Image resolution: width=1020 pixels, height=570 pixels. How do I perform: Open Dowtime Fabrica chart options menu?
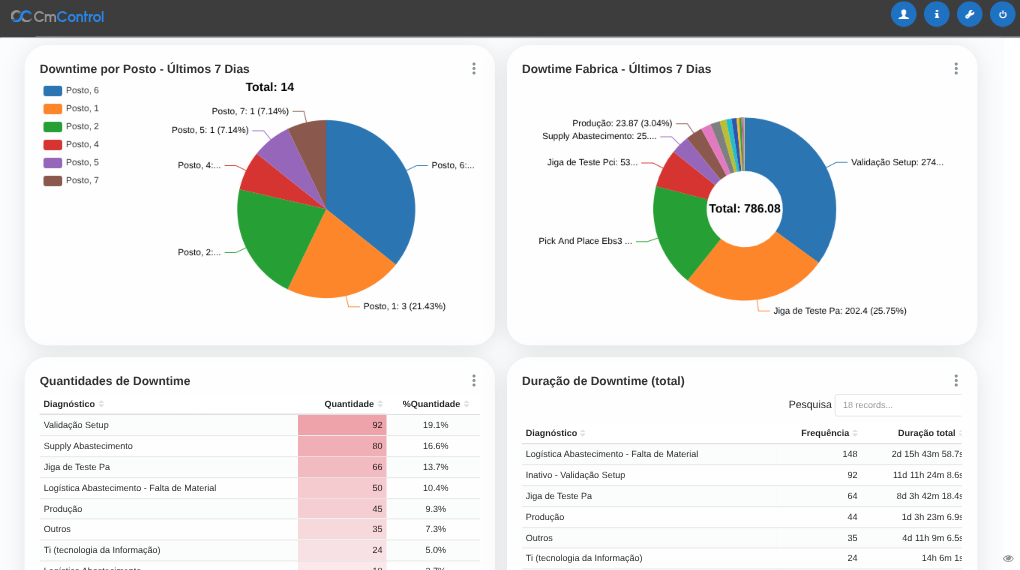point(955,69)
